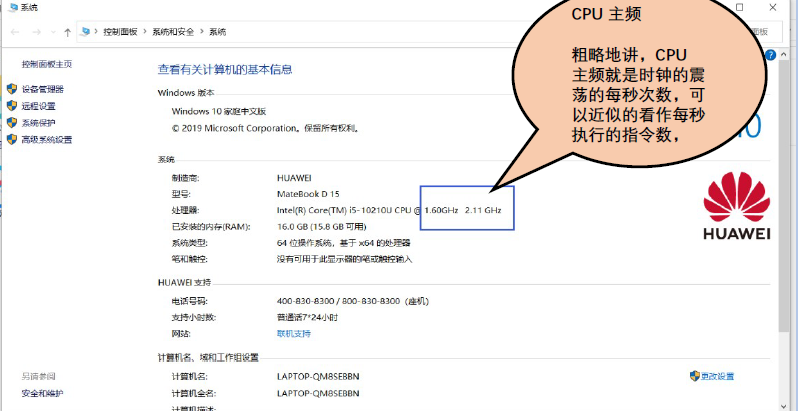Go up one level with the Up arrow
This screenshot has width=798, height=411.
[x=67, y=32]
